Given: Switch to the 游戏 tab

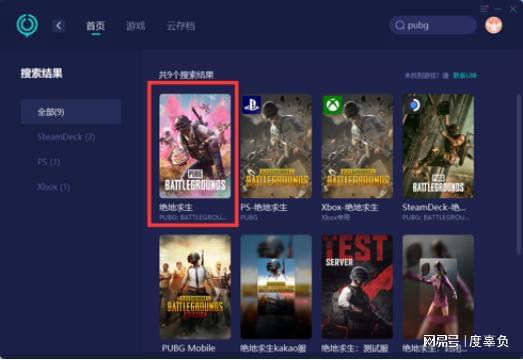Looking at the screenshot, I should (136, 26).
